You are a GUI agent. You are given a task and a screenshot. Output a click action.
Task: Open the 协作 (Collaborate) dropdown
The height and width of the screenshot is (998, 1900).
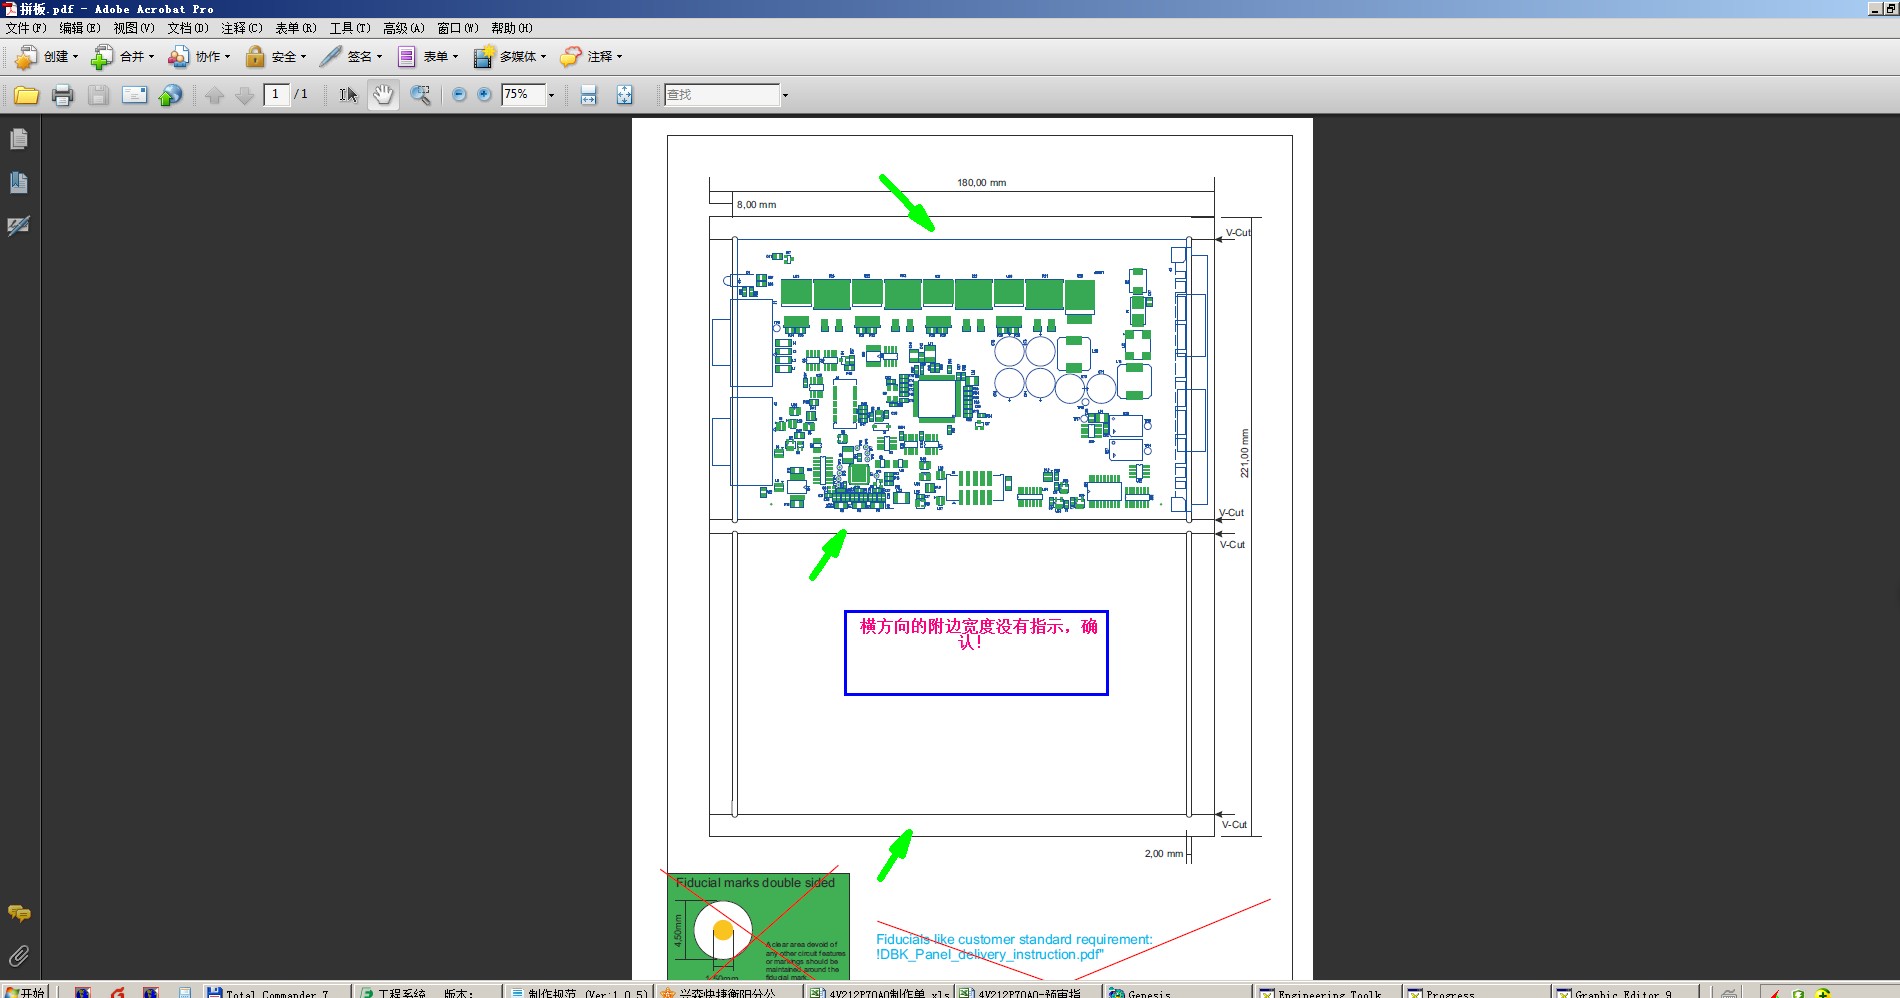[199, 57]
